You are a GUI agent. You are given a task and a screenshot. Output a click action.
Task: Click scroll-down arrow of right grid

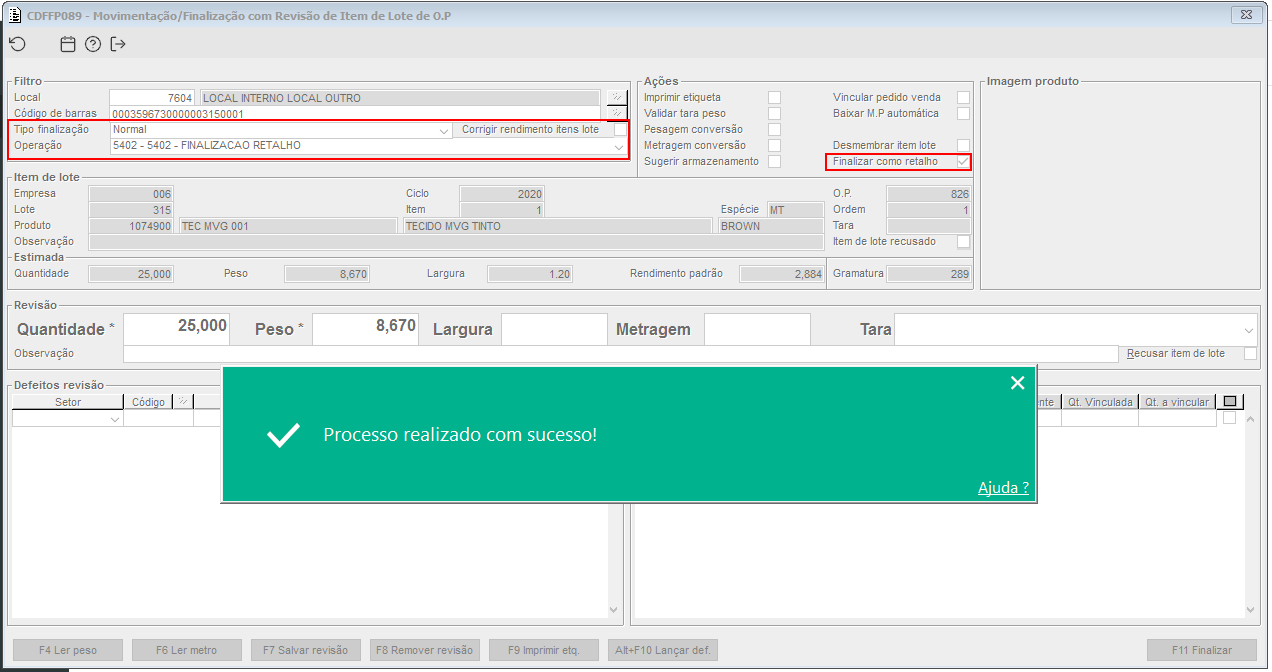coord(1250,610)
